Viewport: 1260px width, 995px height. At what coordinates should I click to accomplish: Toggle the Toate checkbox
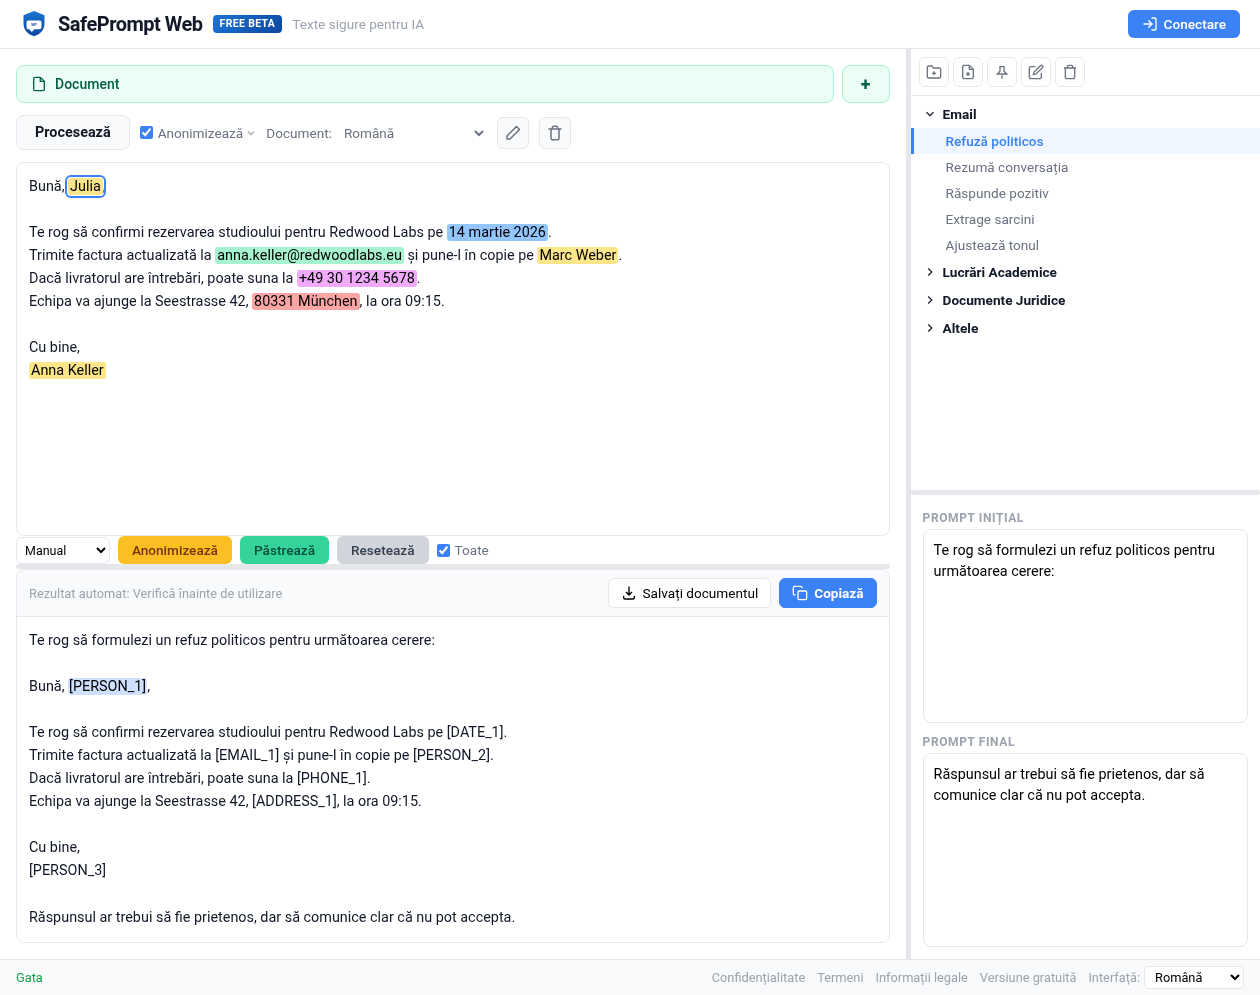pos(444,550)
